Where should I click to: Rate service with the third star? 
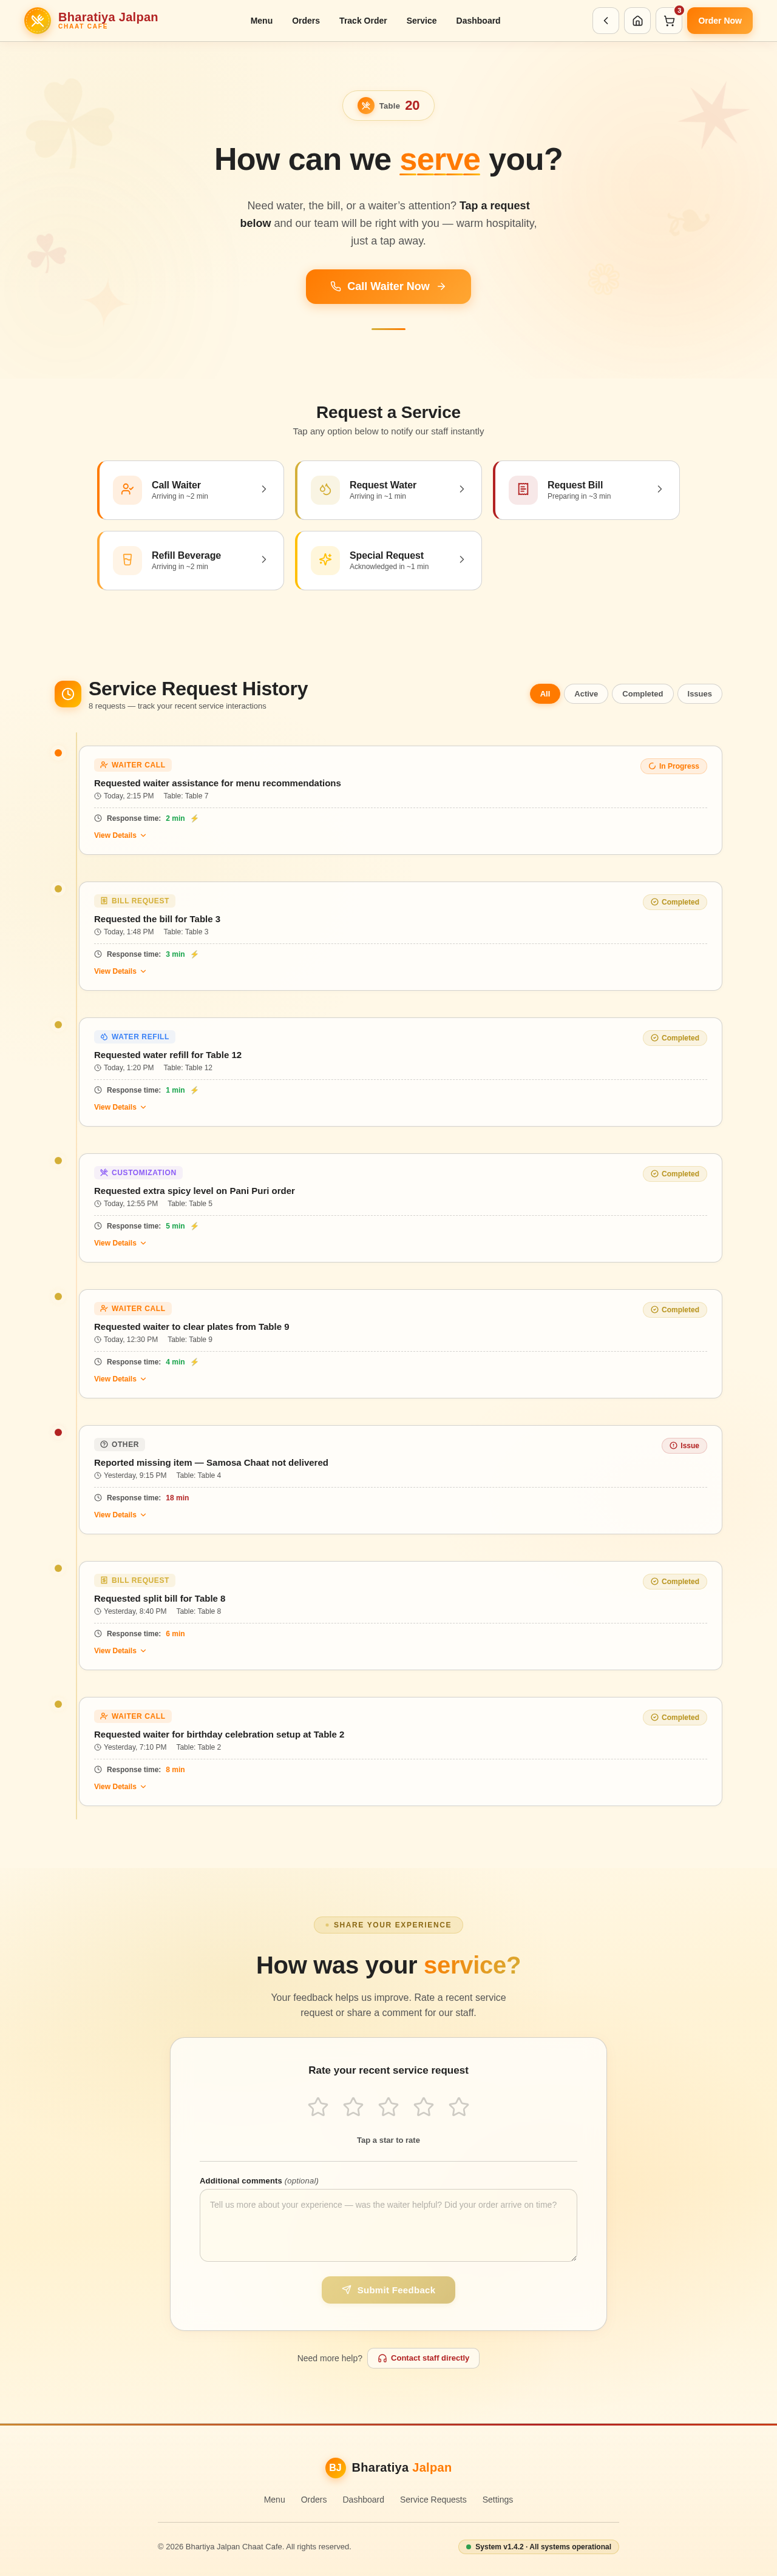click(x=388, y=2107)
